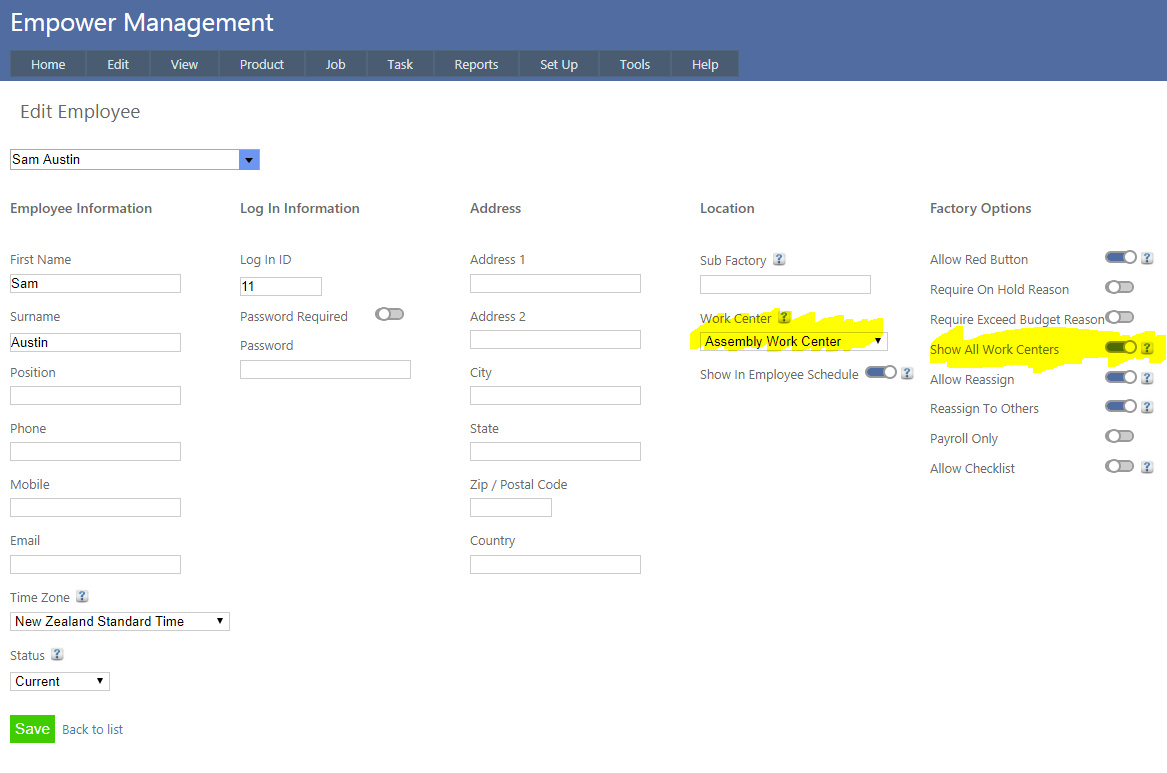Enable the Password Required toggle
Image resolution: width=1167 pixels, height=773 pixels.
pyautogui.click(x=389, y=314)
